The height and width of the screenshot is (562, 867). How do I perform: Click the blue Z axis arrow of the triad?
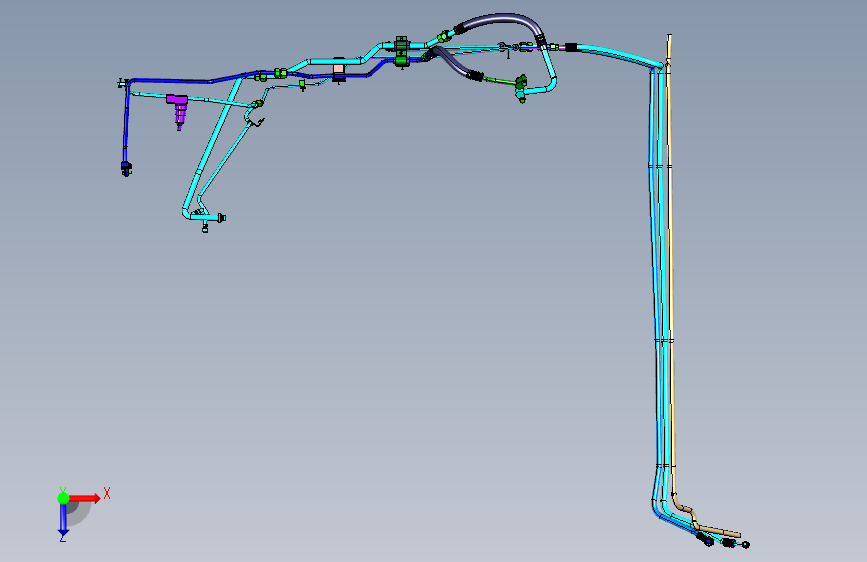[x=63, y=519]
